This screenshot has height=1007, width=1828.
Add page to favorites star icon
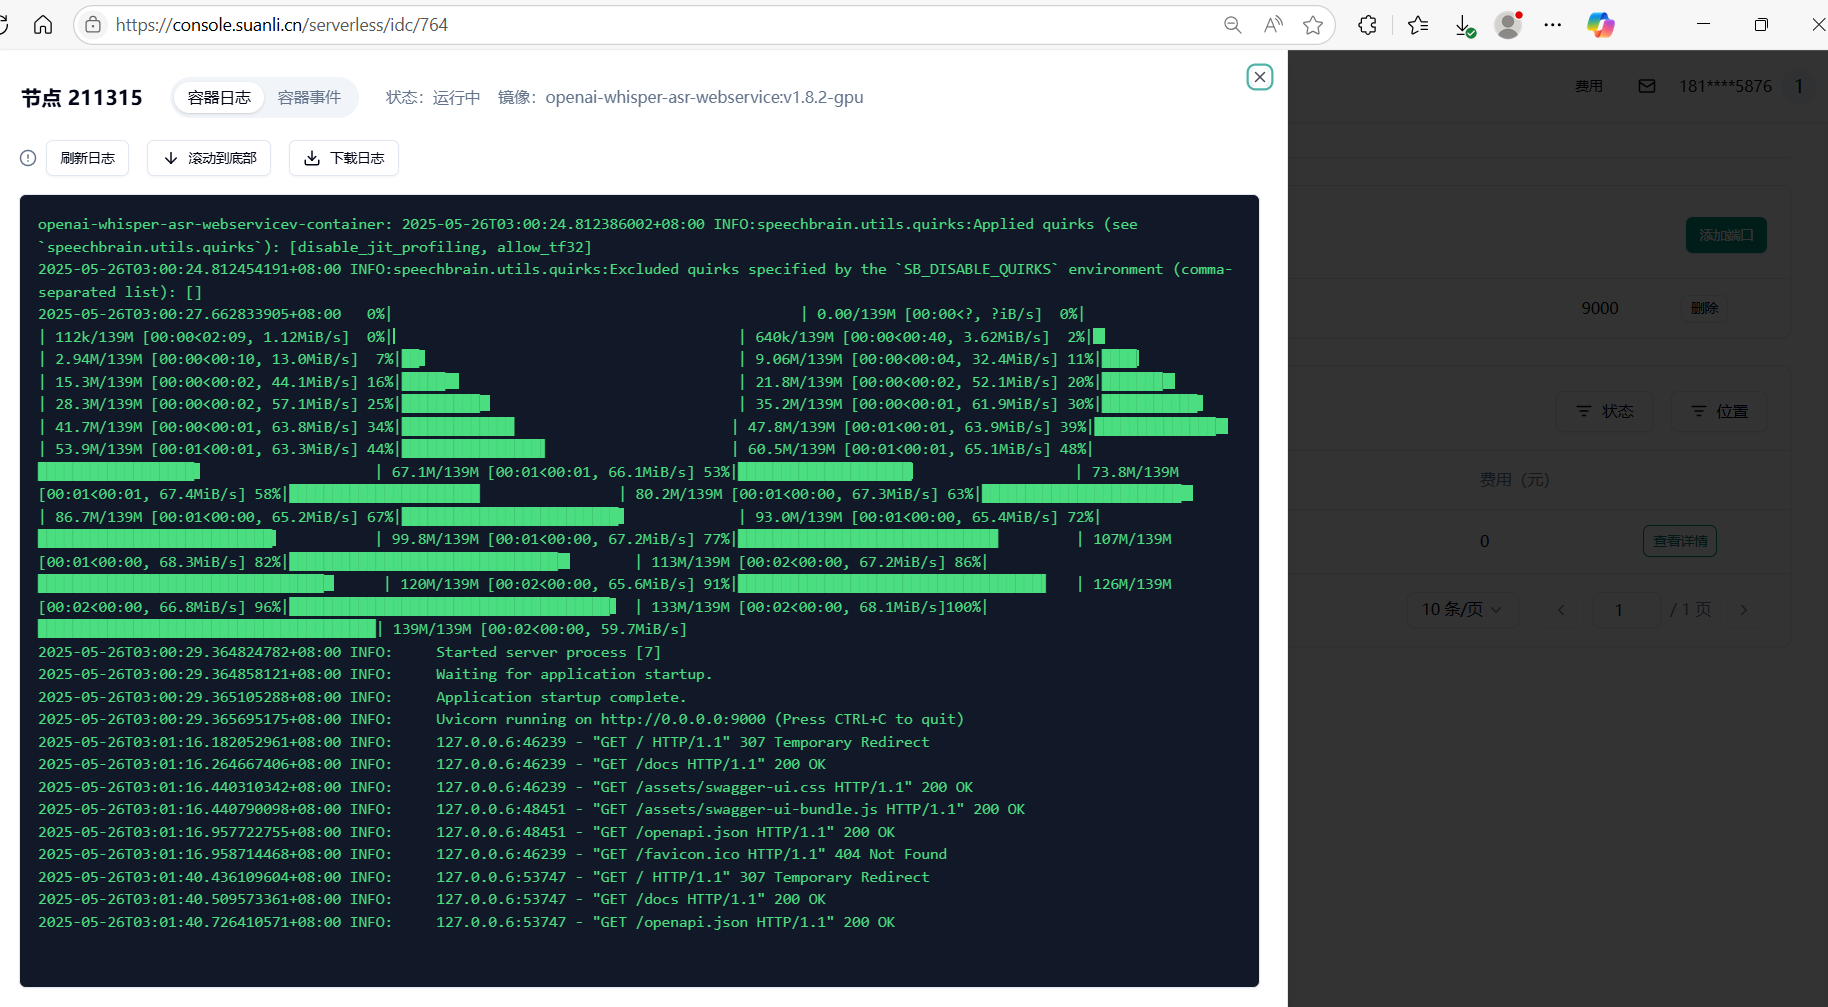point(1313,25)
